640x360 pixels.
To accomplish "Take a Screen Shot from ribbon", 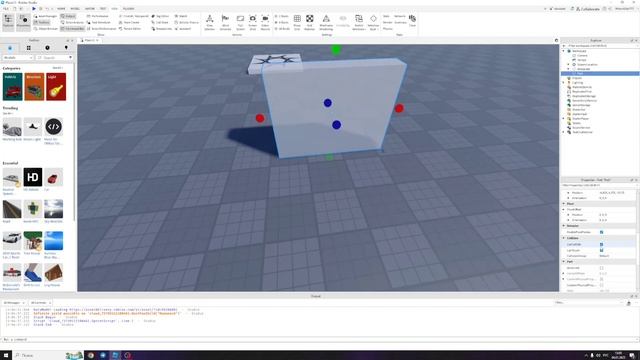I will pos(253,22).
